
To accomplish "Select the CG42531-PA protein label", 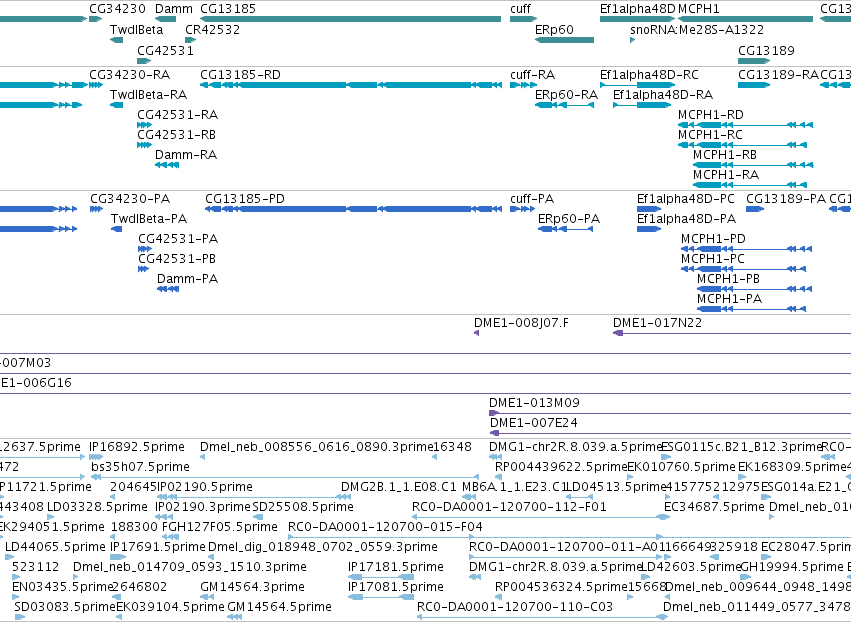I will [178, 239].
